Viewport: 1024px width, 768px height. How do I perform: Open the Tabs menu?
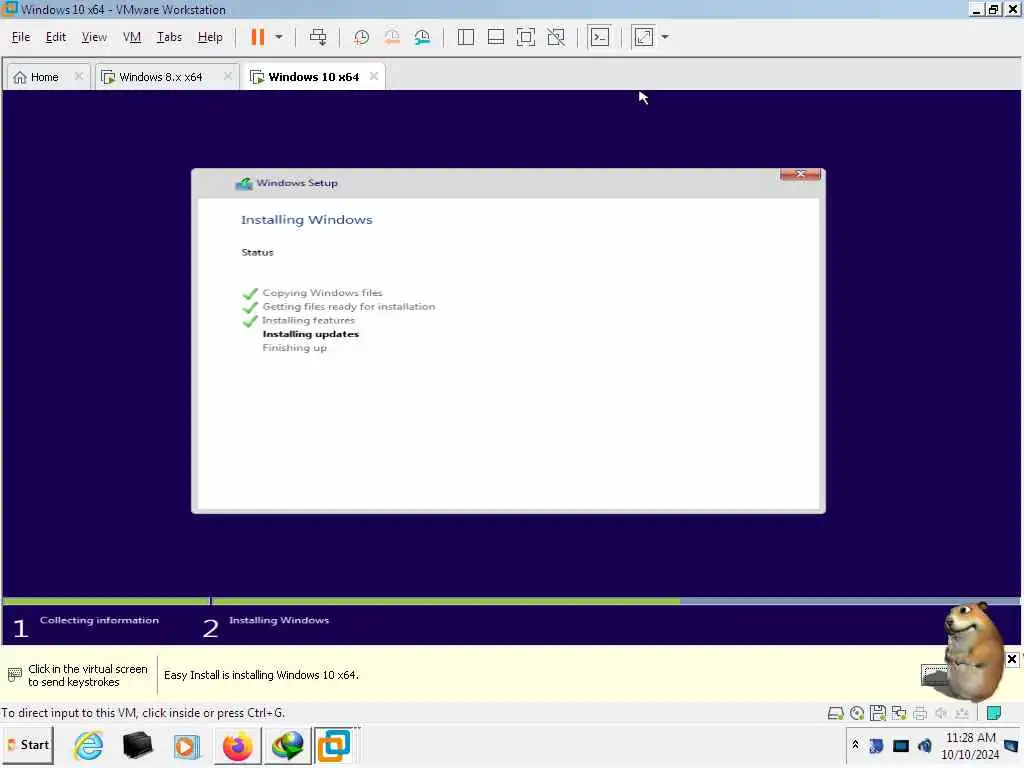(169, 37)
